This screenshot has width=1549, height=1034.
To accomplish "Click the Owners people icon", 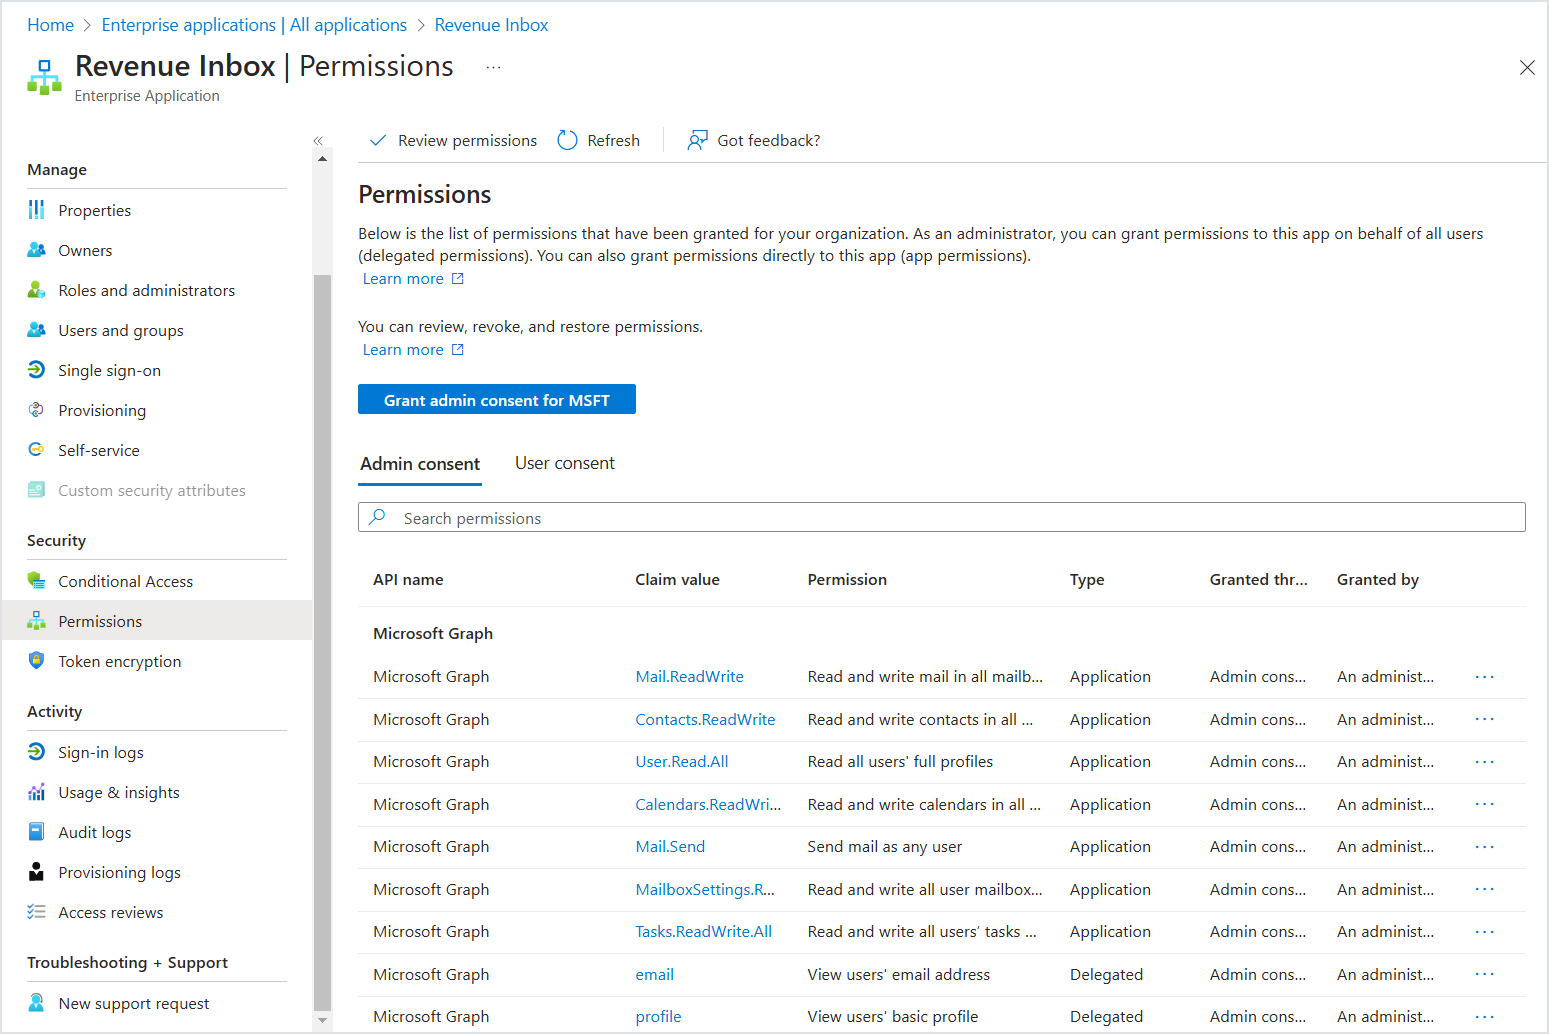I will 37,250.
